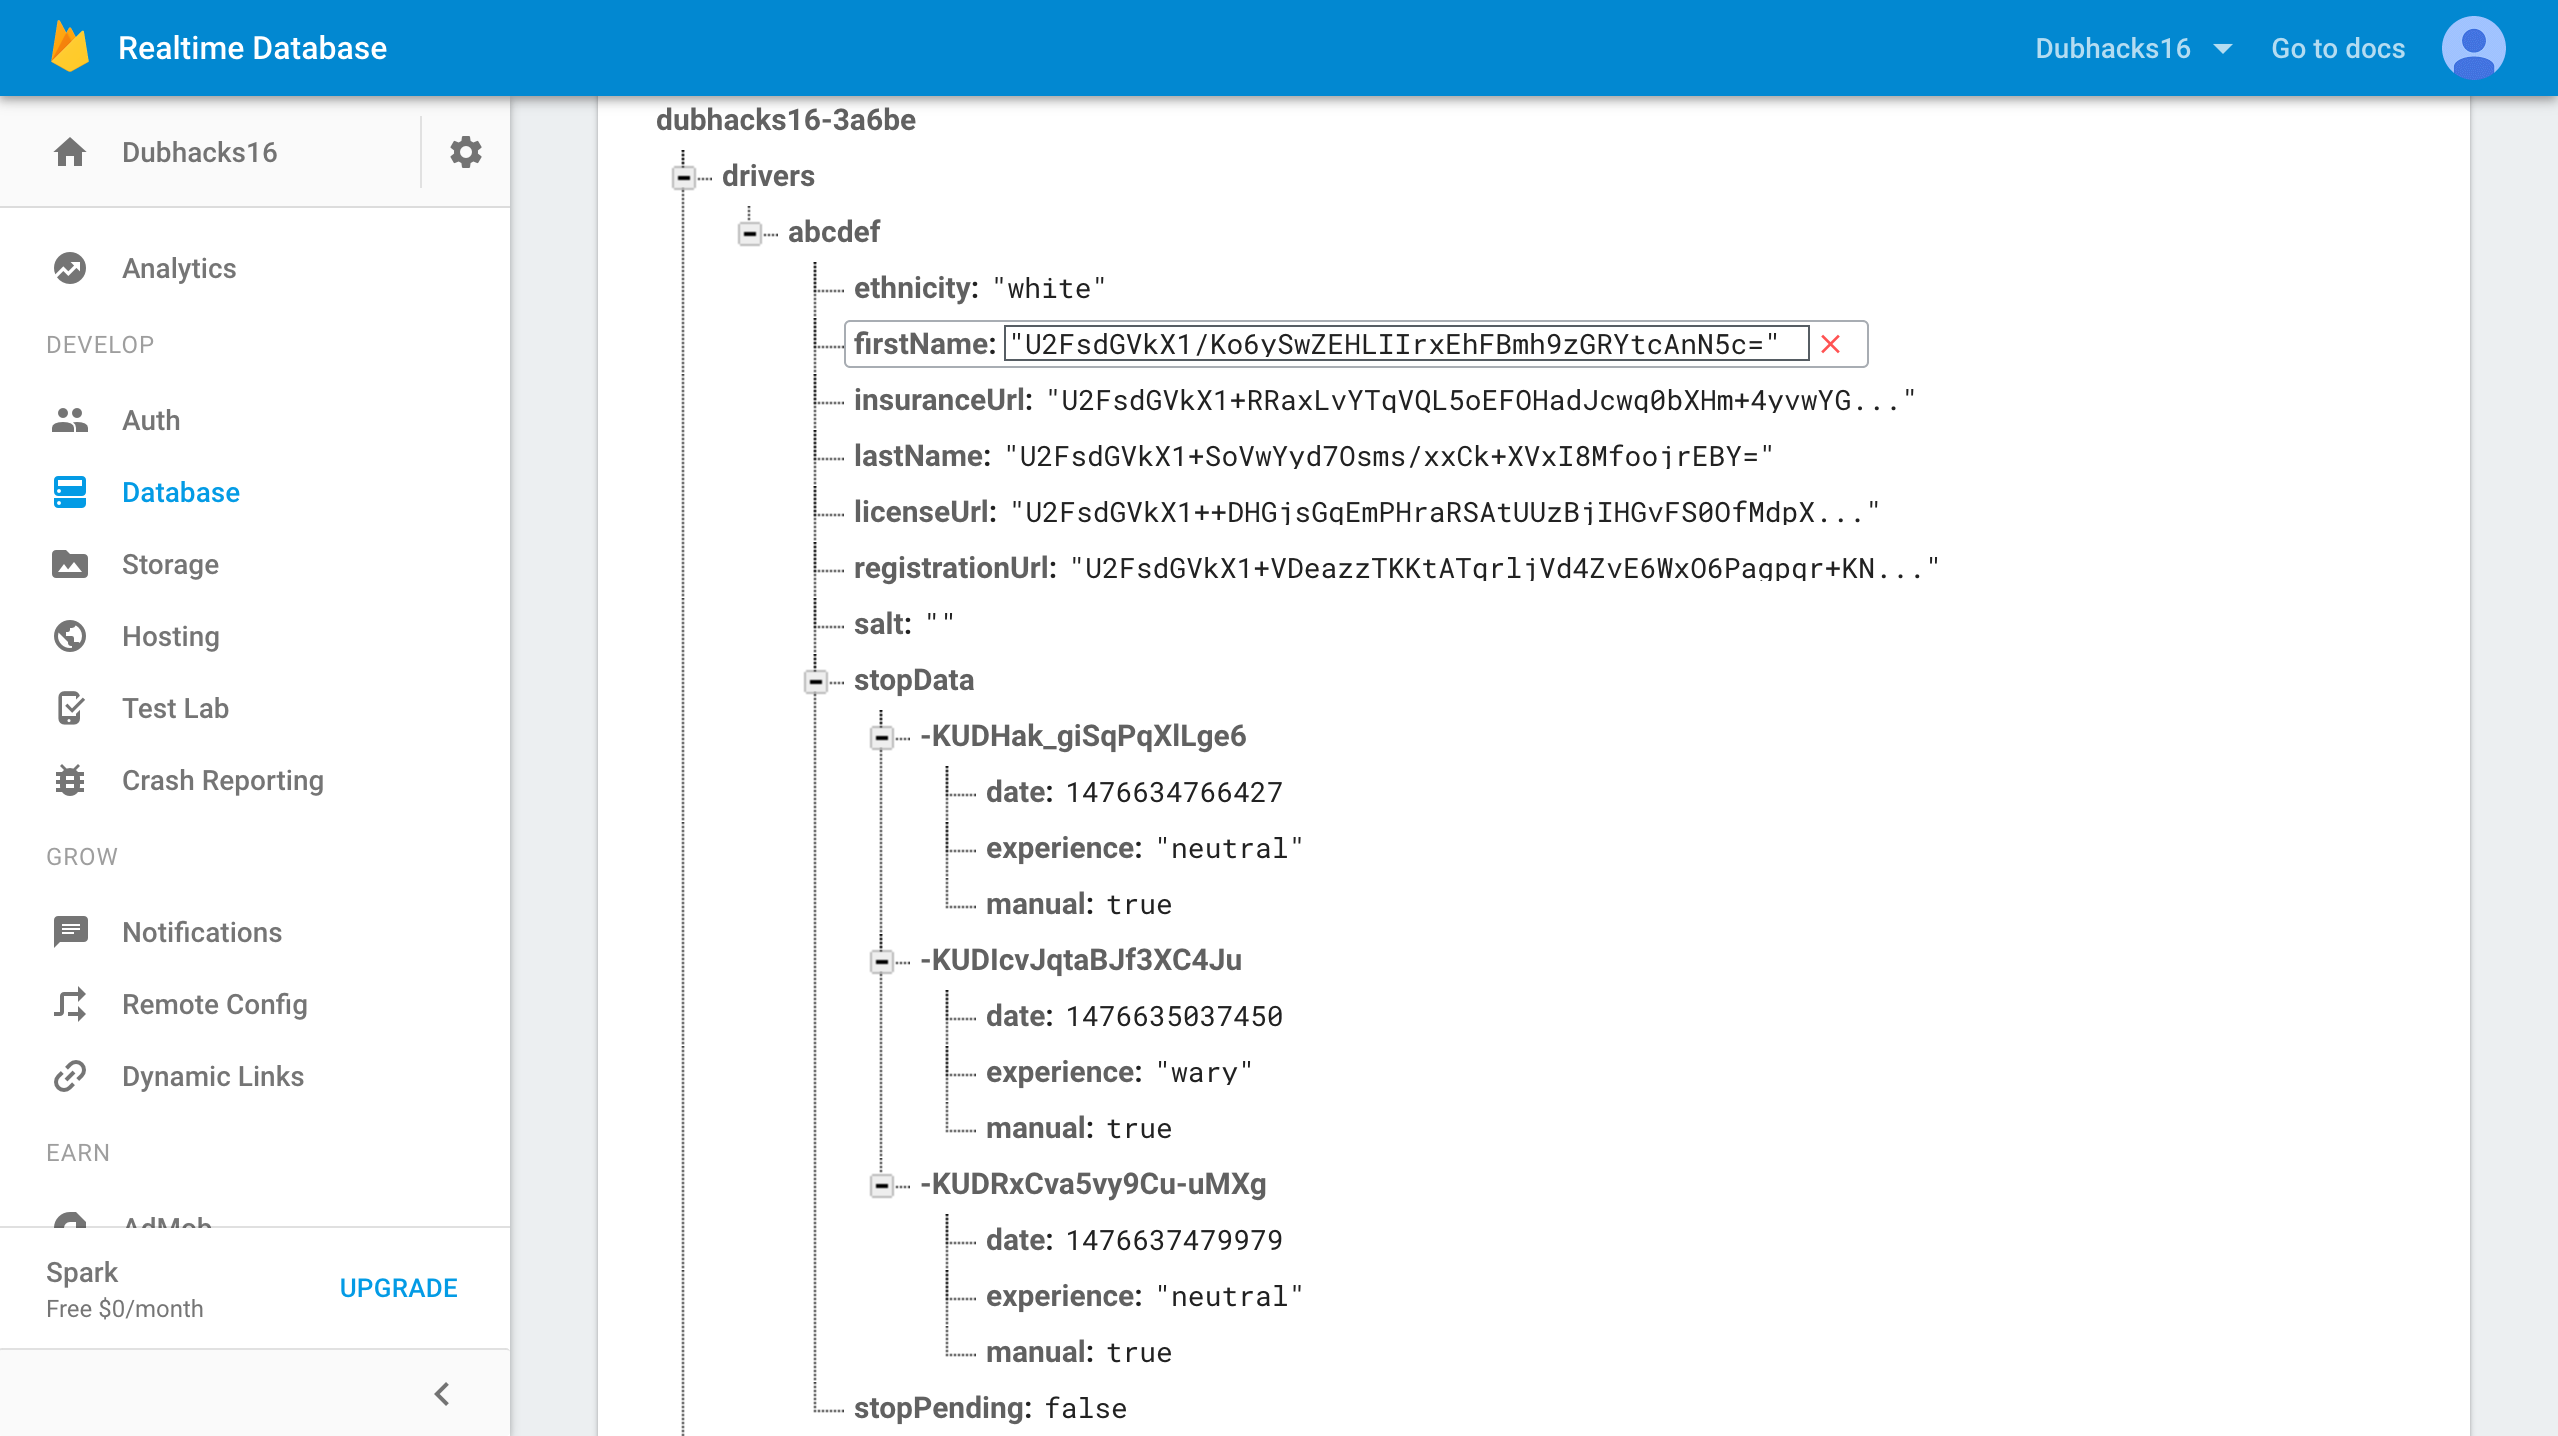Click the UPGRADE plan link
This screenshot has width=2558, height=1436.
pyautogui.click(x=398, y=1288)
